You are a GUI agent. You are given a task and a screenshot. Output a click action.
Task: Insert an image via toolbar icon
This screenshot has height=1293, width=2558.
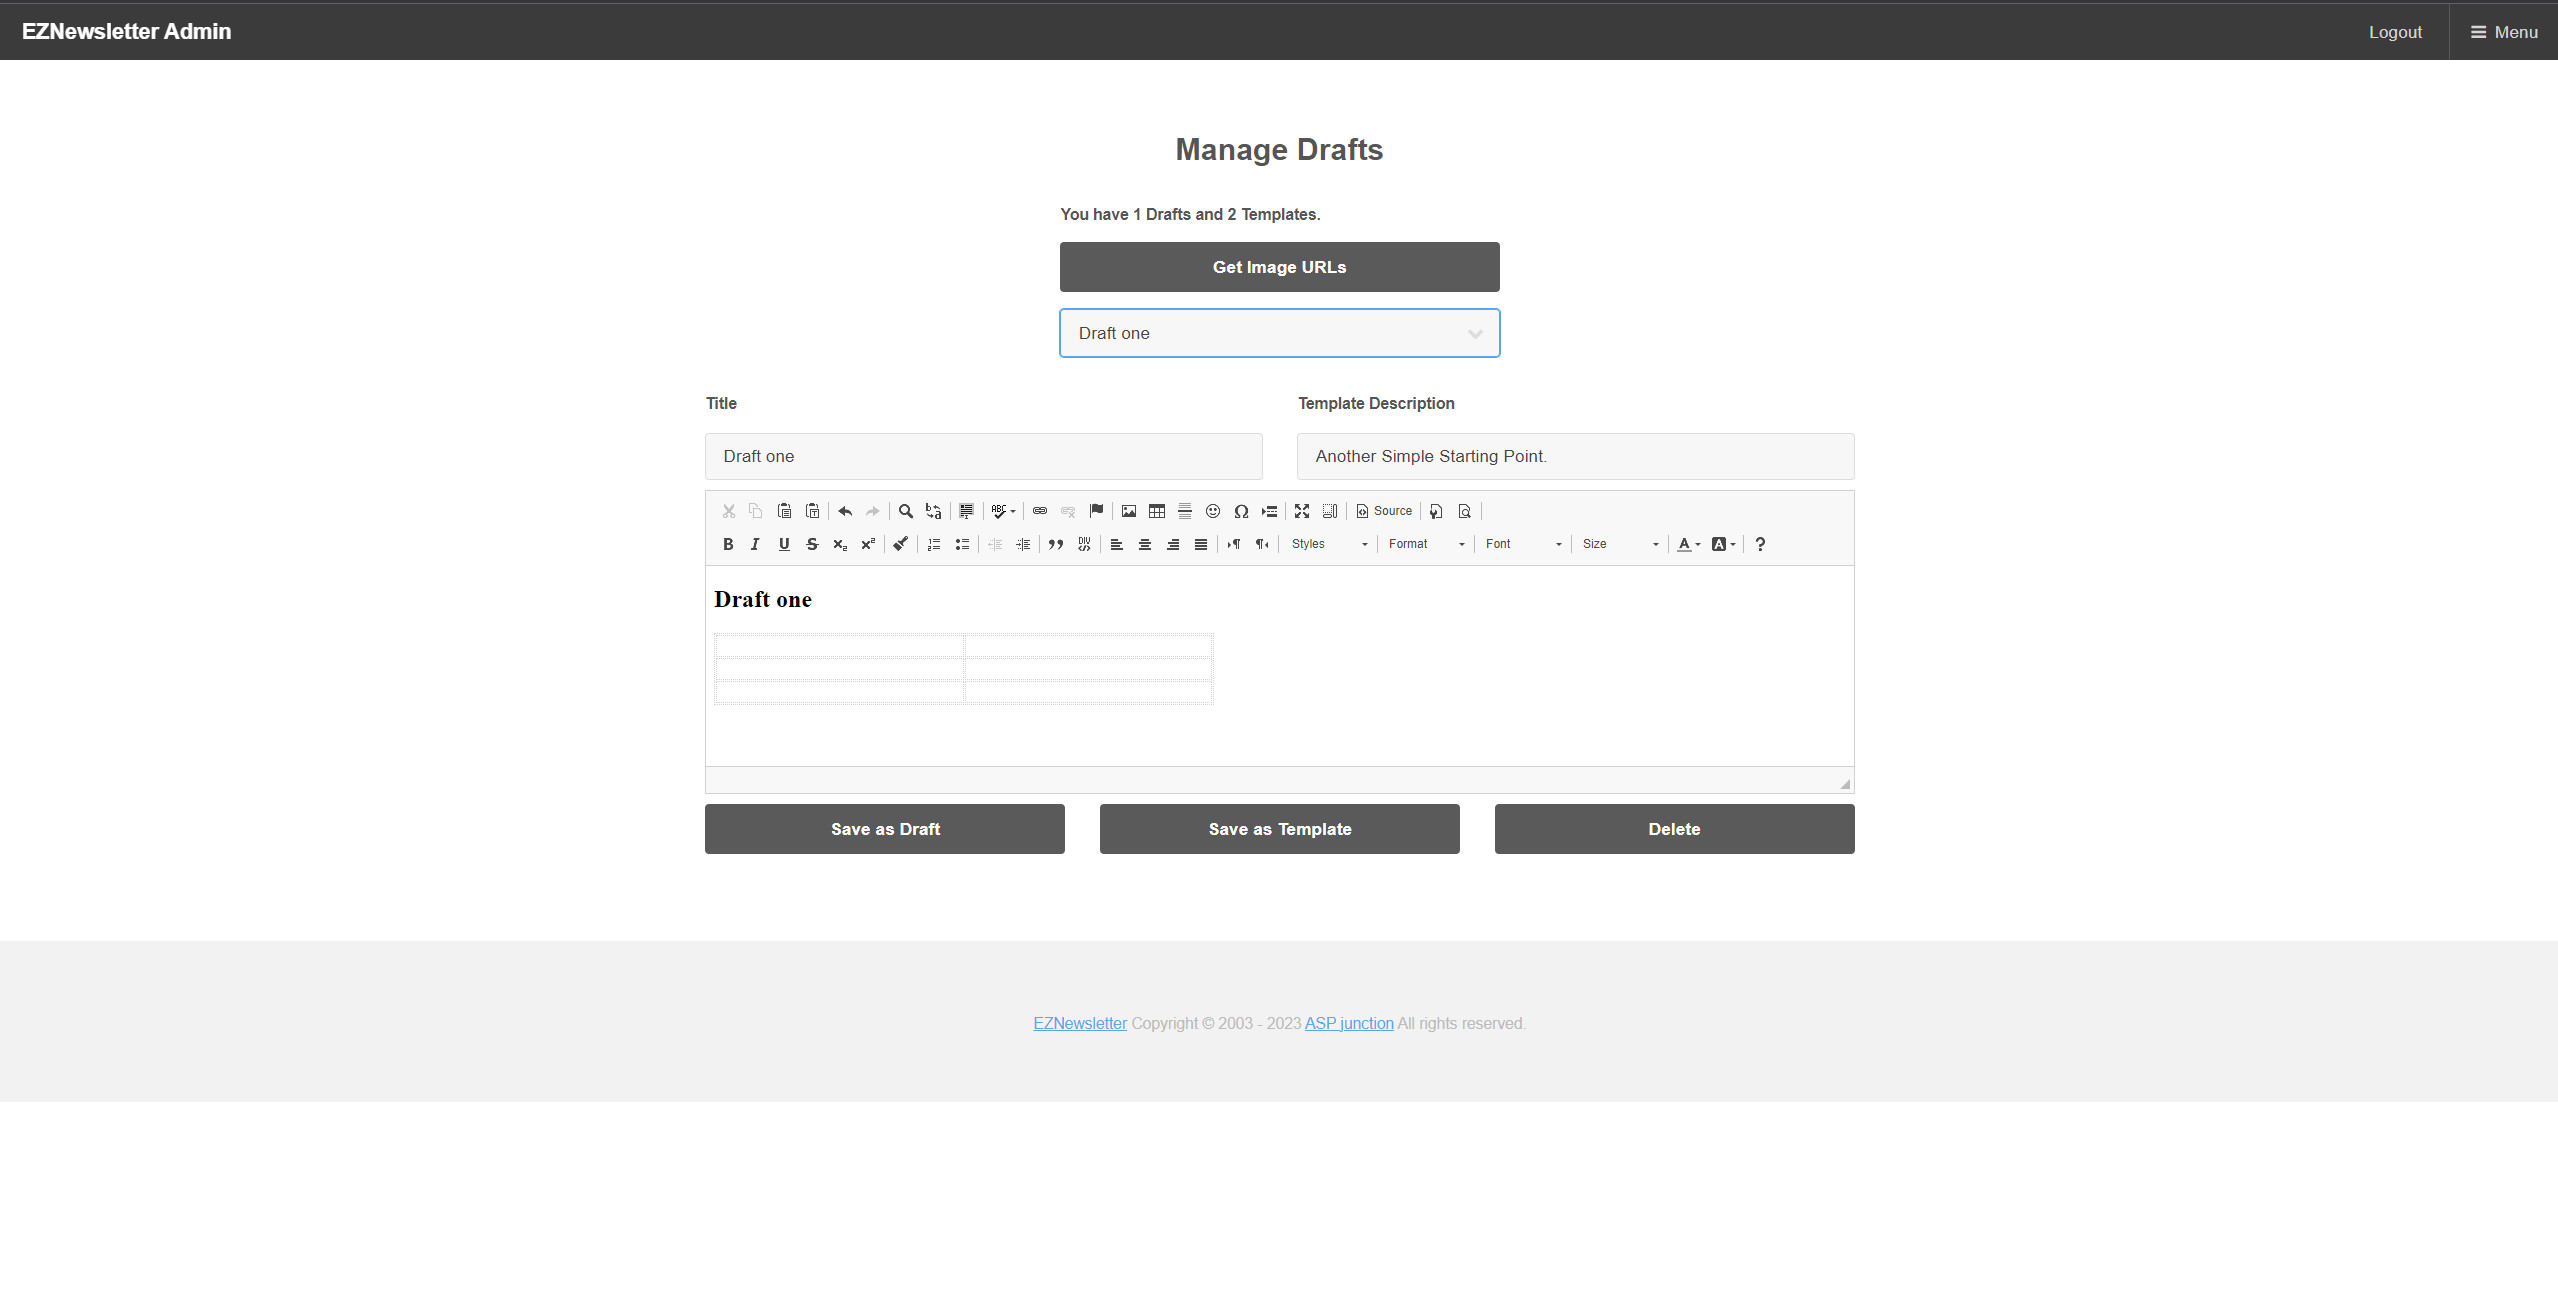click(x=1128, y=511)
